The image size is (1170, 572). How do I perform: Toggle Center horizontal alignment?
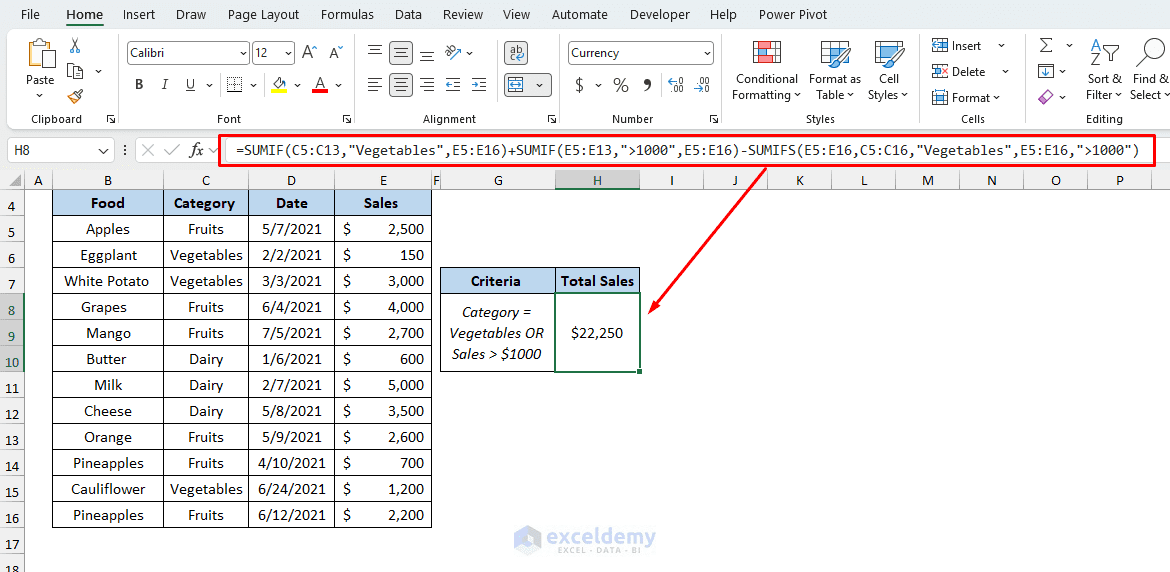pos(401,84)
